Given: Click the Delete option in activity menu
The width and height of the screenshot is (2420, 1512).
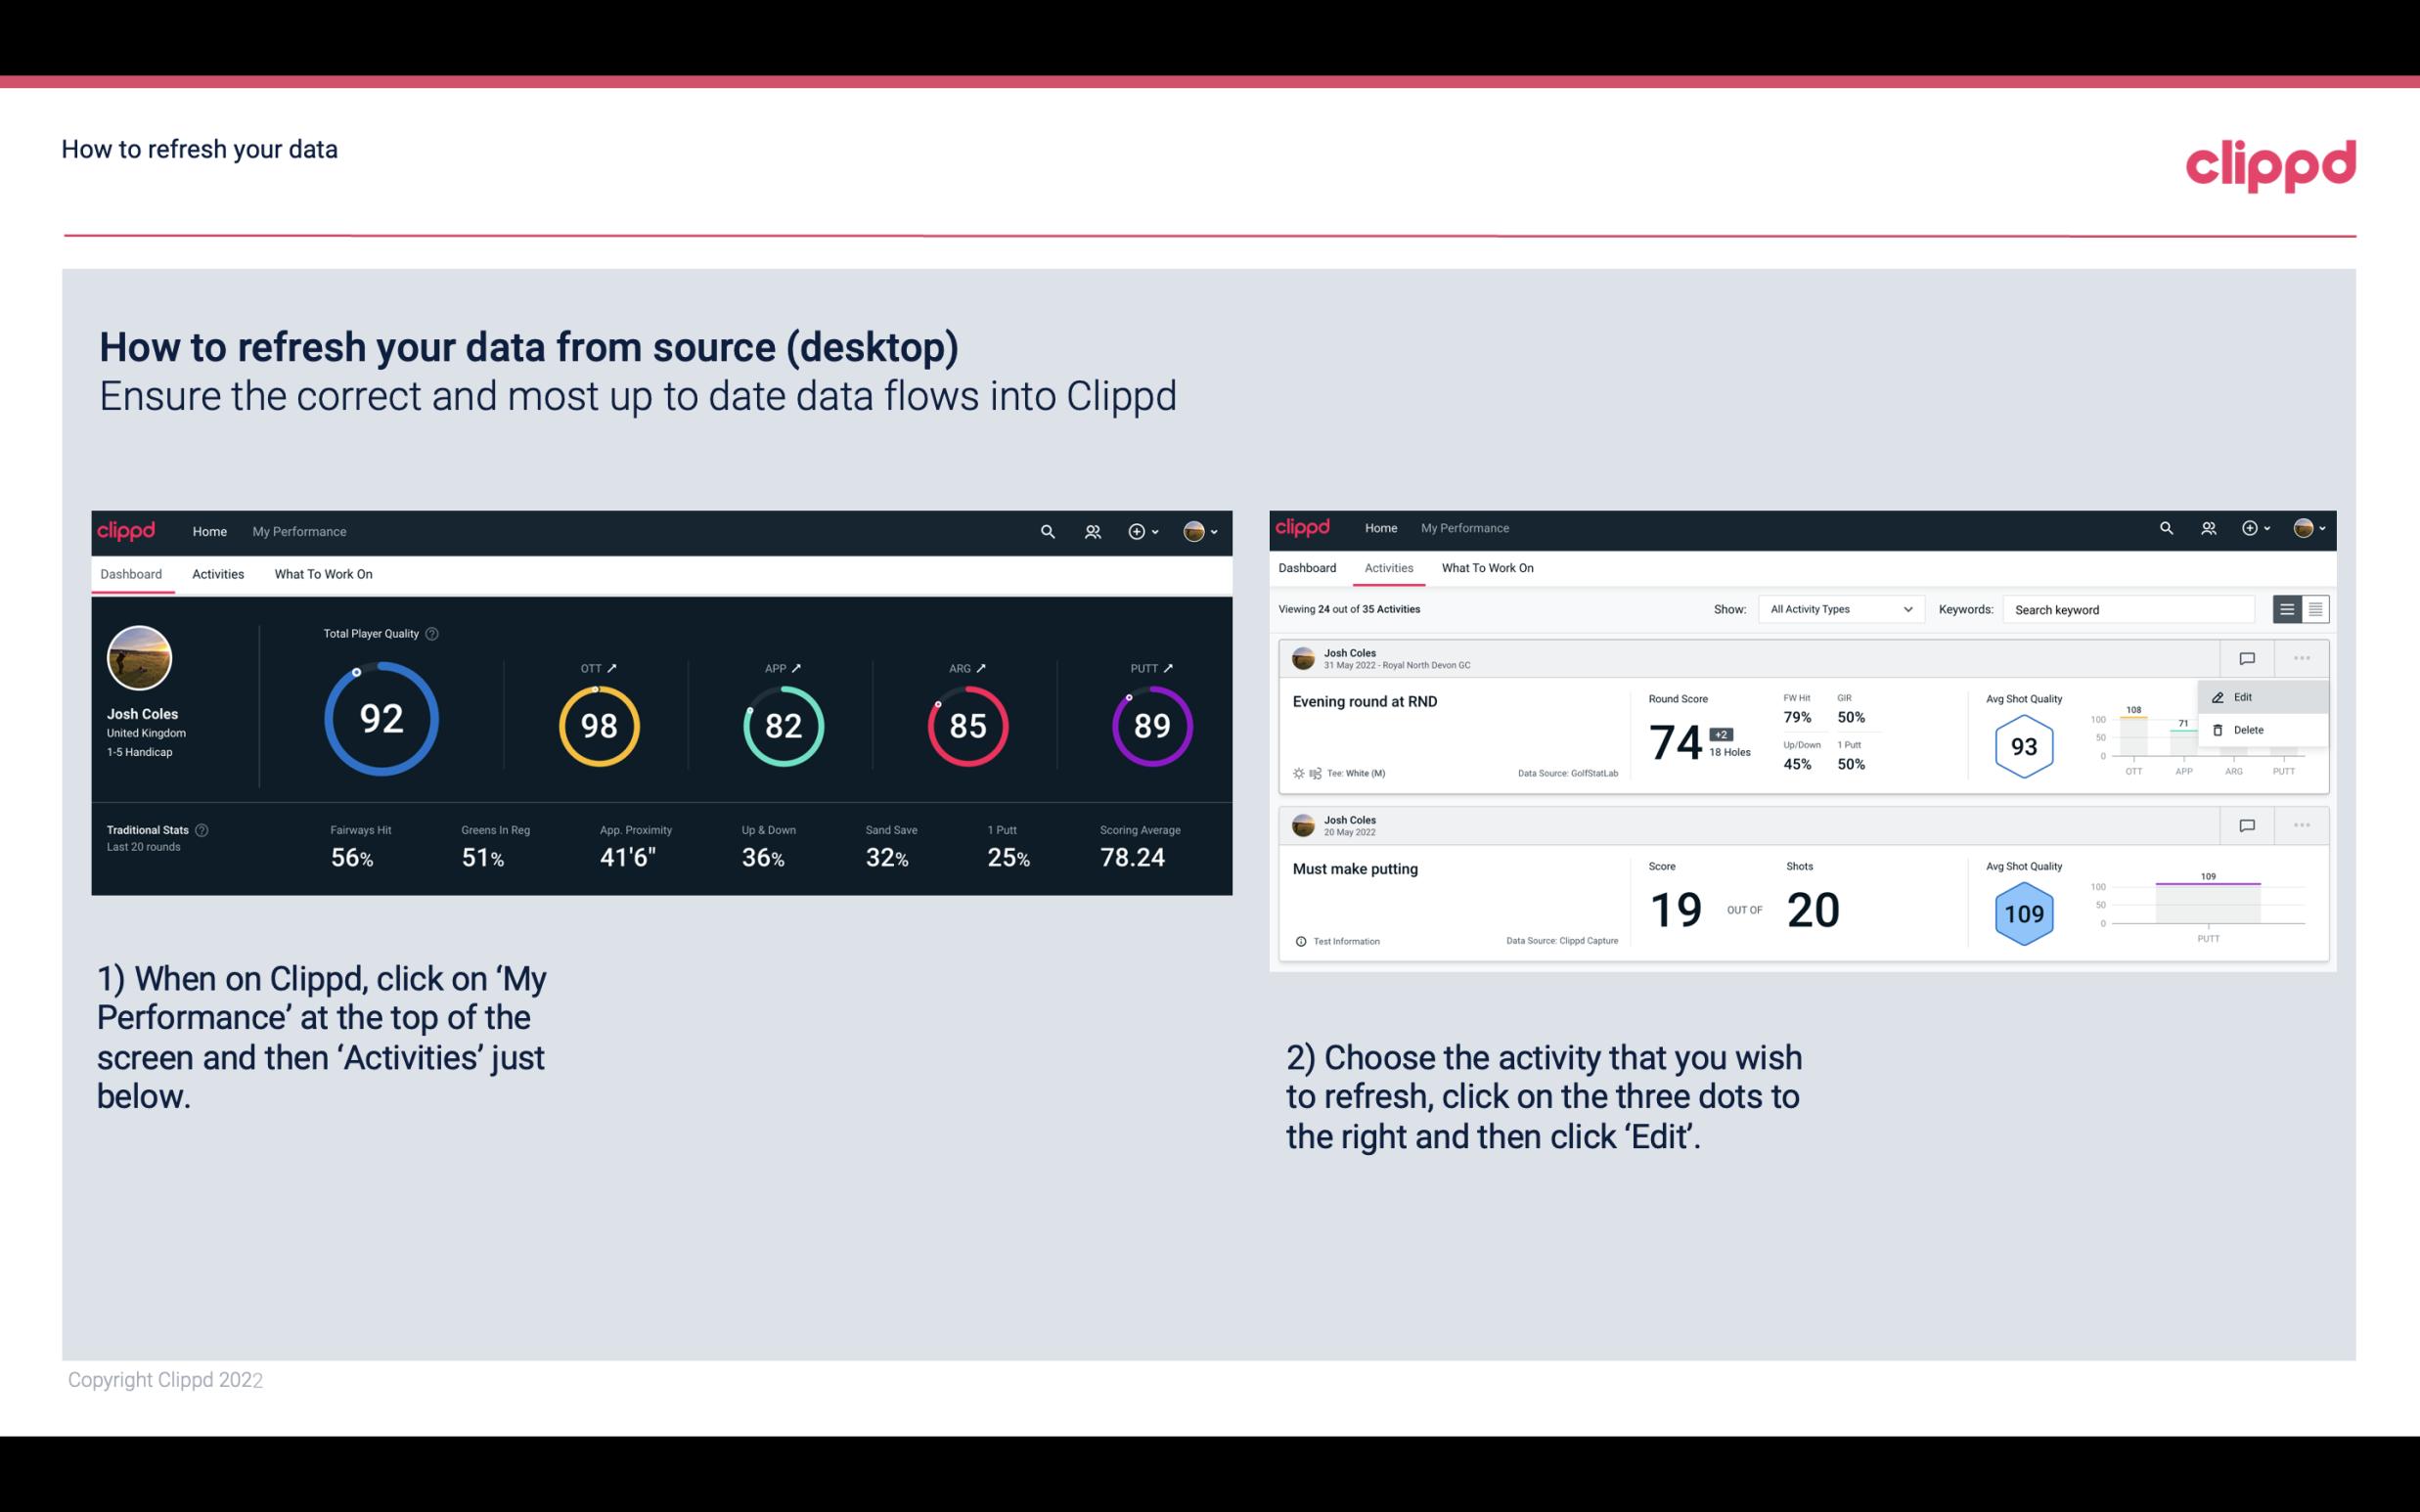Looking at the screenshot, I should (x=2248, y=730).
